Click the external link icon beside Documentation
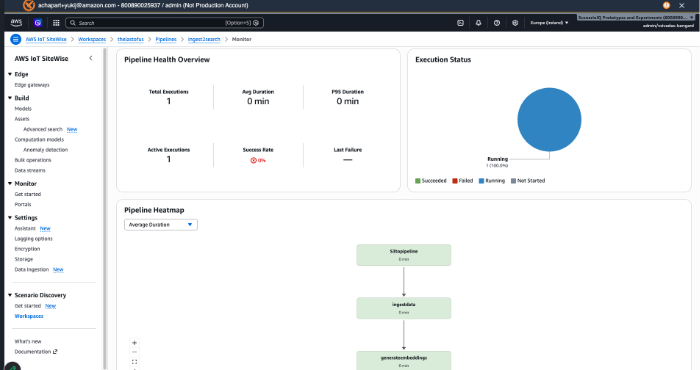Image resolution: width=700 pixels, height=370 pixels. 55,352
